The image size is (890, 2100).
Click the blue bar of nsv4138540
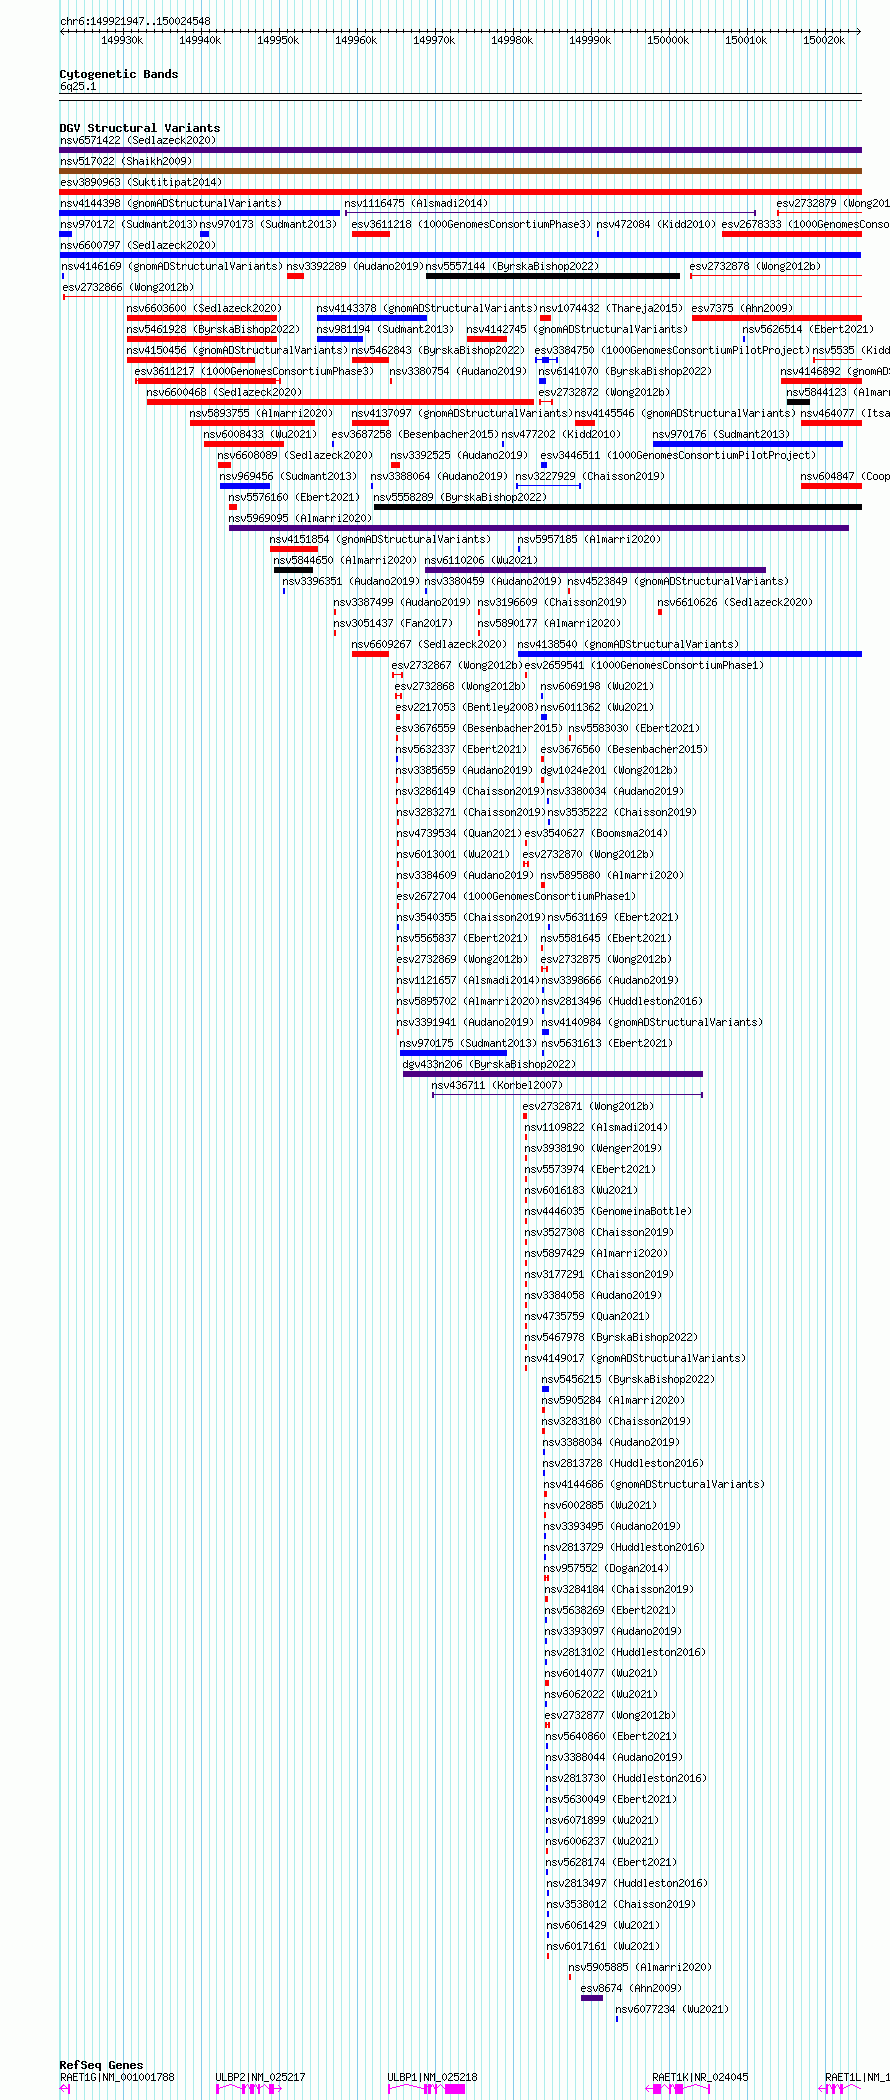pyautogui.click(x=689, y=654)
